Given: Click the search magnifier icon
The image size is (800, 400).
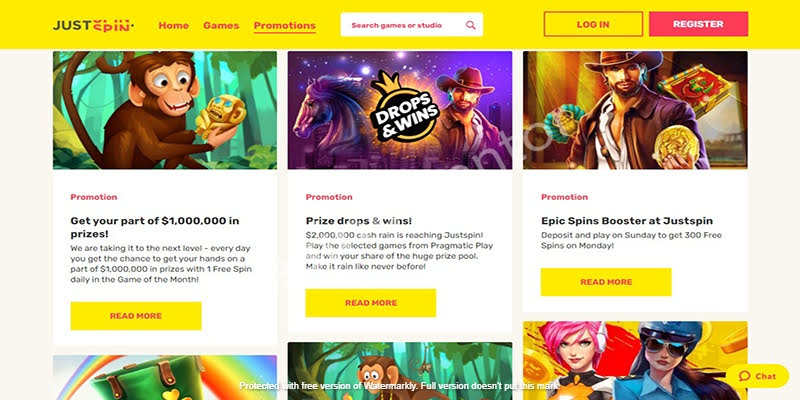Looking at the screenshot, I should (470, 25).
